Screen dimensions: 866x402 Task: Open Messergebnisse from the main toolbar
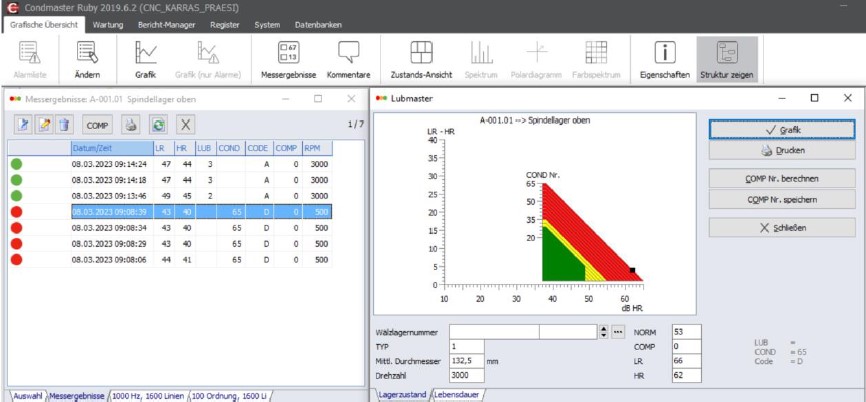[x=287, y=59]
